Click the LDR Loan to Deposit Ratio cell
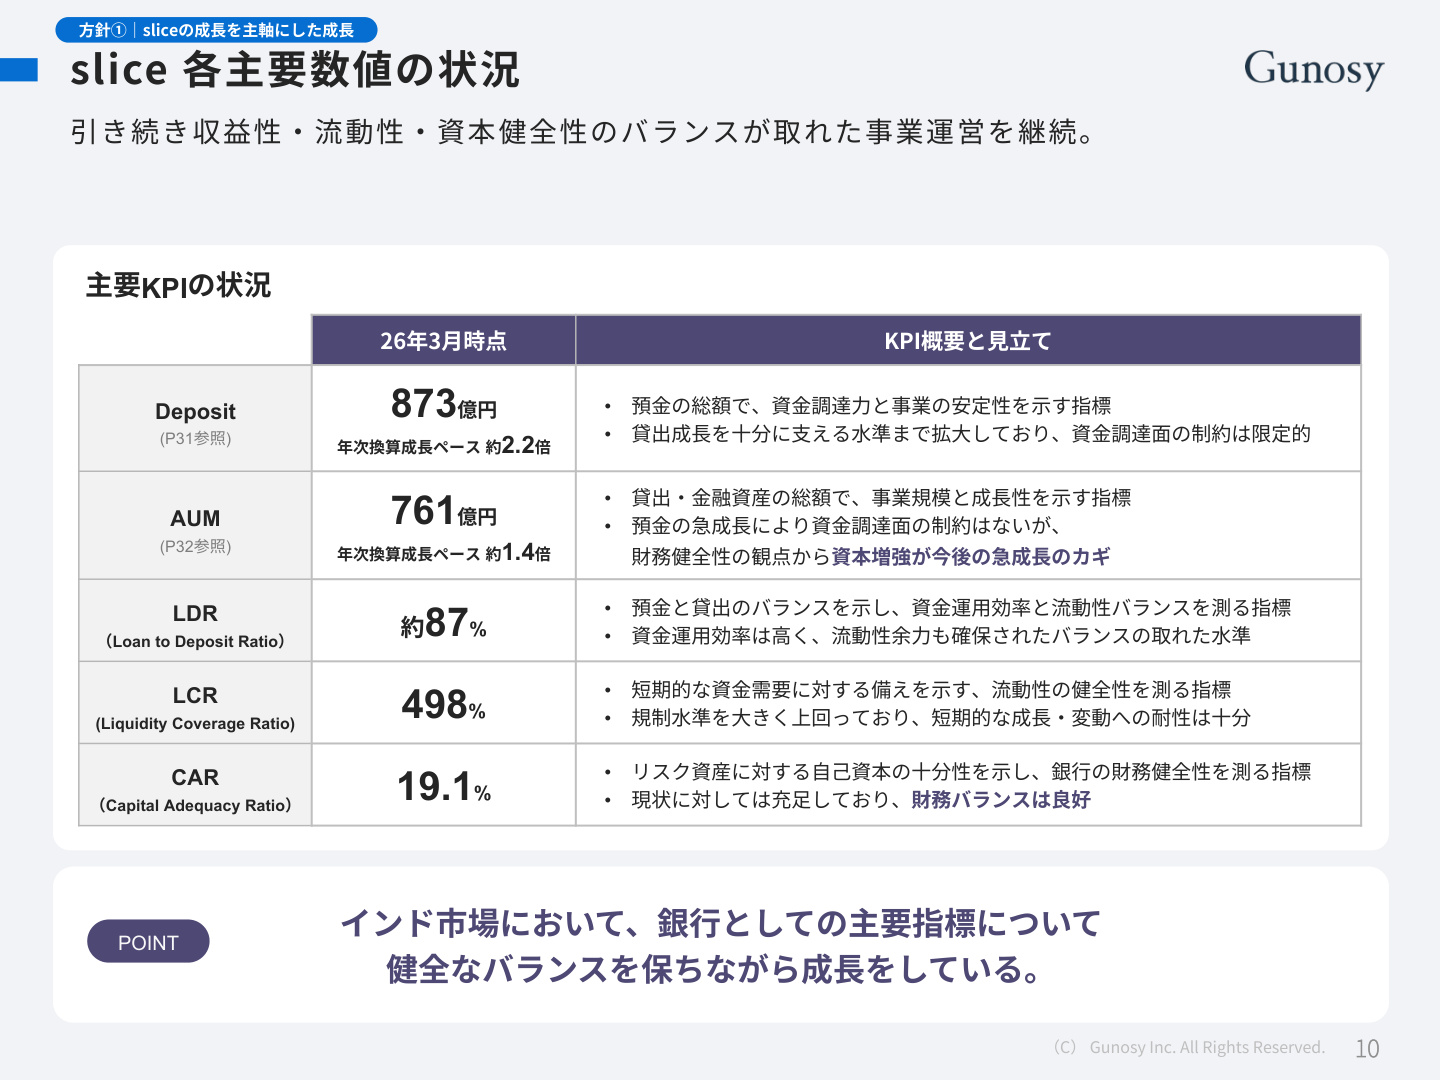Viewport: 1440px width, 1080px height. (195, 621)
